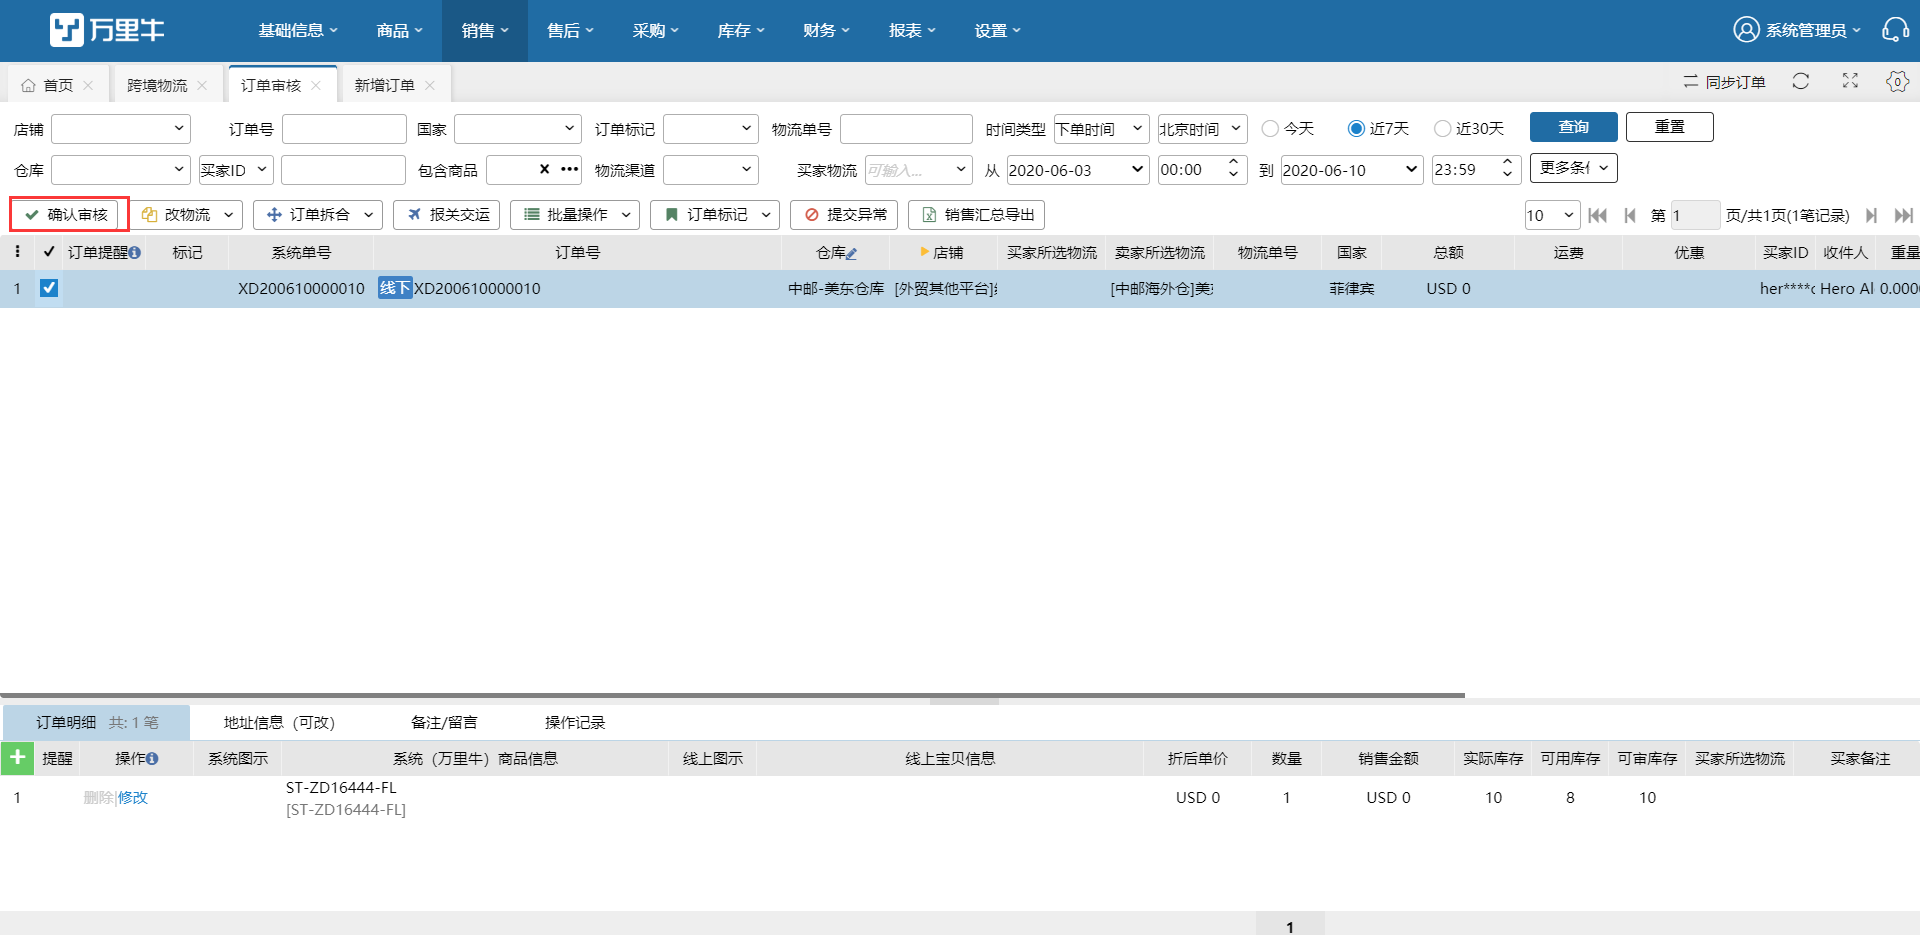This screenshot has height=935, width=1920.
Task: Open the 库存 top menu
Action: tap(741, 30)
